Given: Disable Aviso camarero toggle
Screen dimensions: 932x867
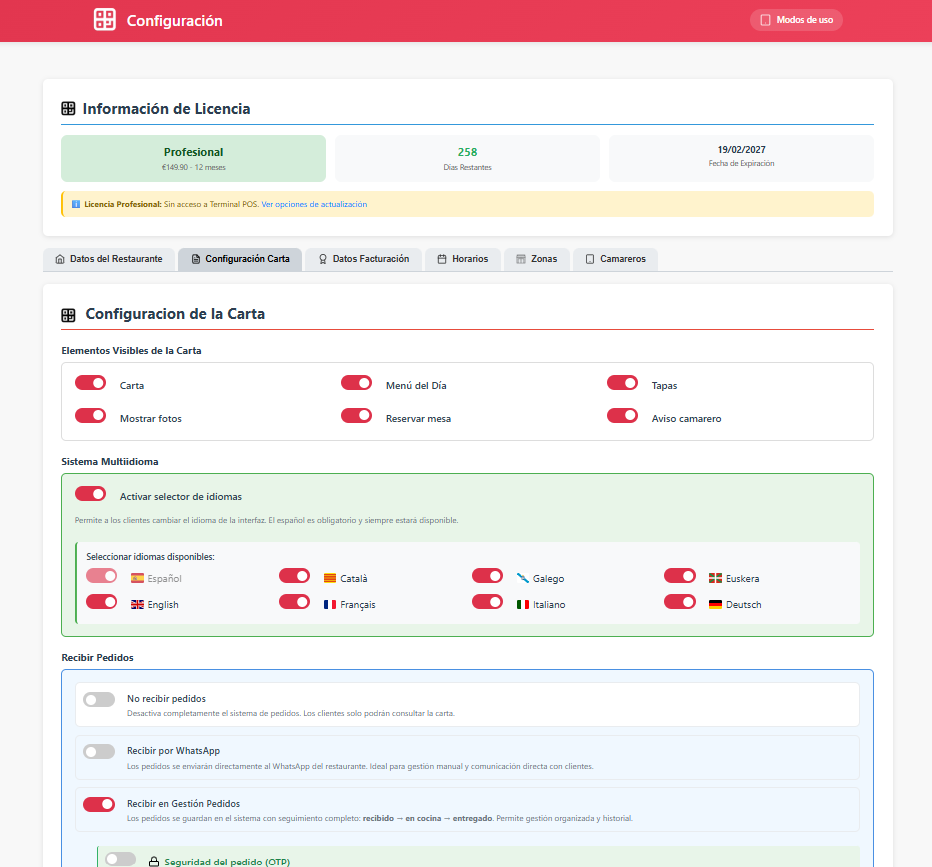Looking at the screenshot, I should tap(622, 415).
